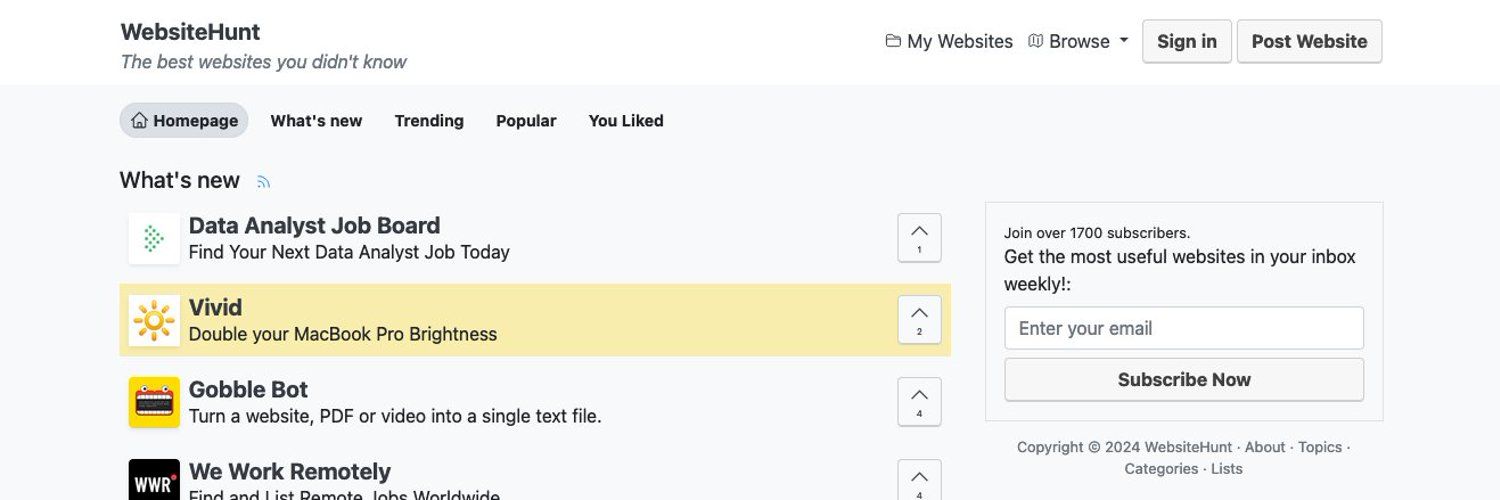The width and height of the screenshot is (1500, 500).
Task: Click the Vivid sun icon
Action: coord(154,320)
